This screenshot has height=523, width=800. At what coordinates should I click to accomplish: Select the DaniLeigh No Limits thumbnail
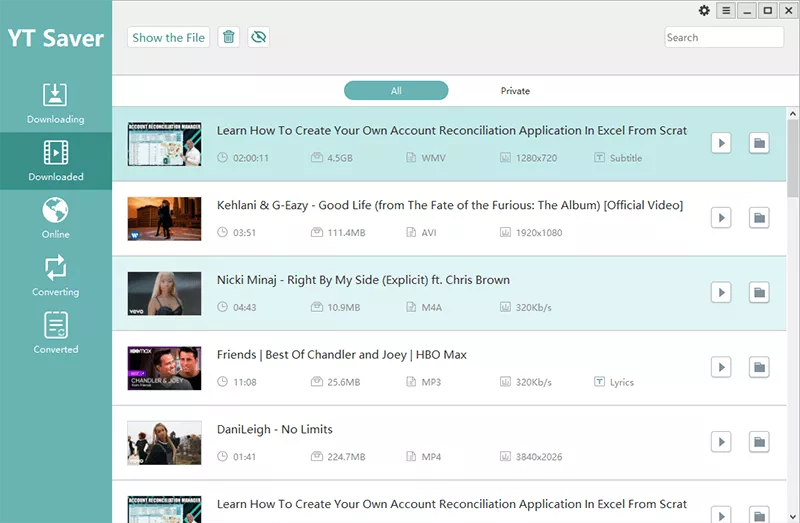164,443
